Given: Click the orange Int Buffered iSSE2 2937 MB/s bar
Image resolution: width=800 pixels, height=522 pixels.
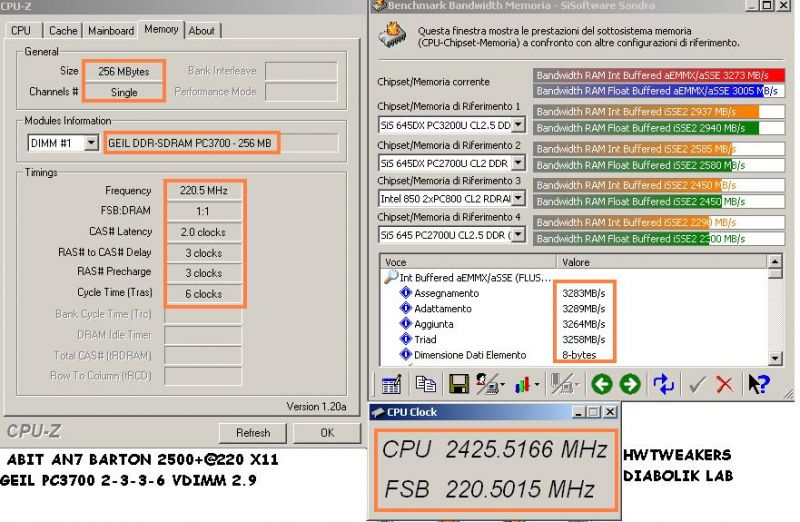Looking at the screenshot, I should coord(659,112).
